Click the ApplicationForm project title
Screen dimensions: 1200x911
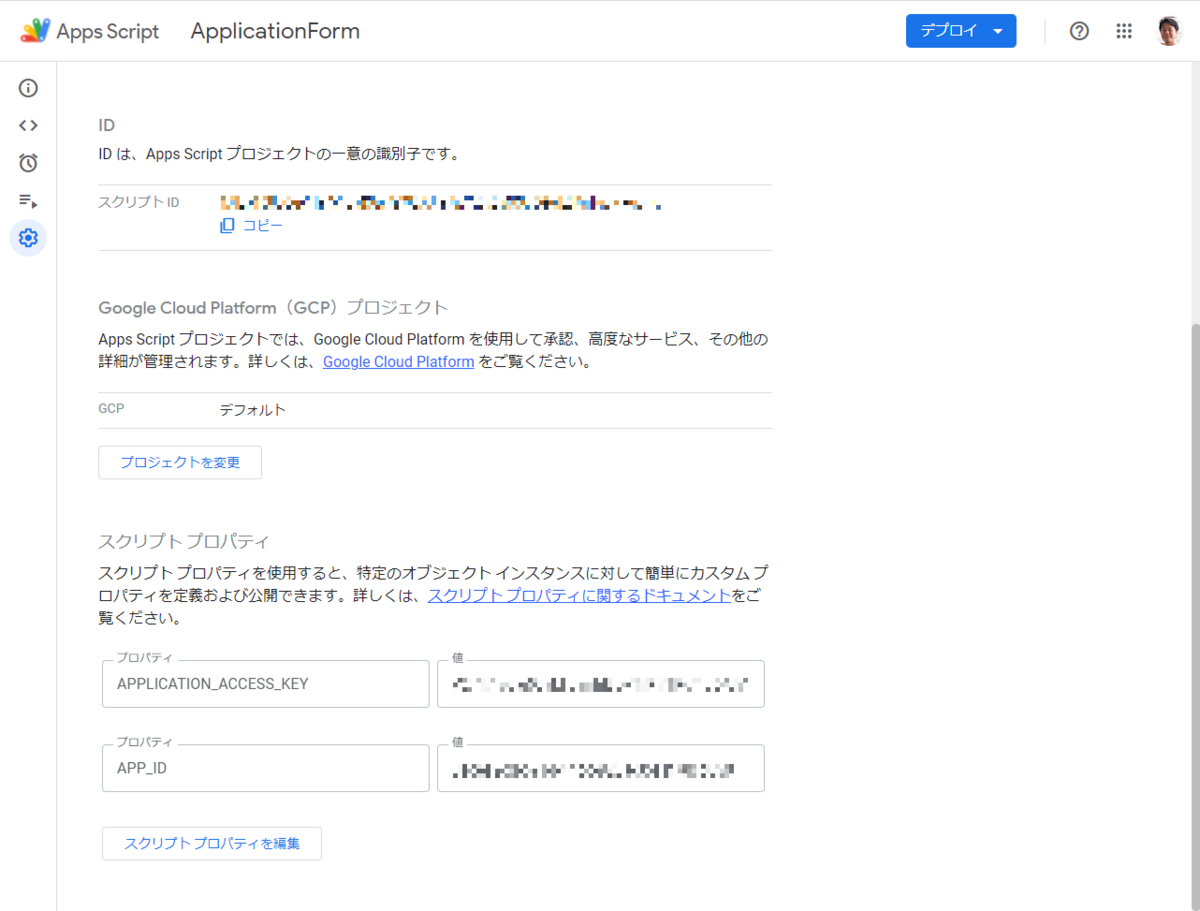[275, 31]
